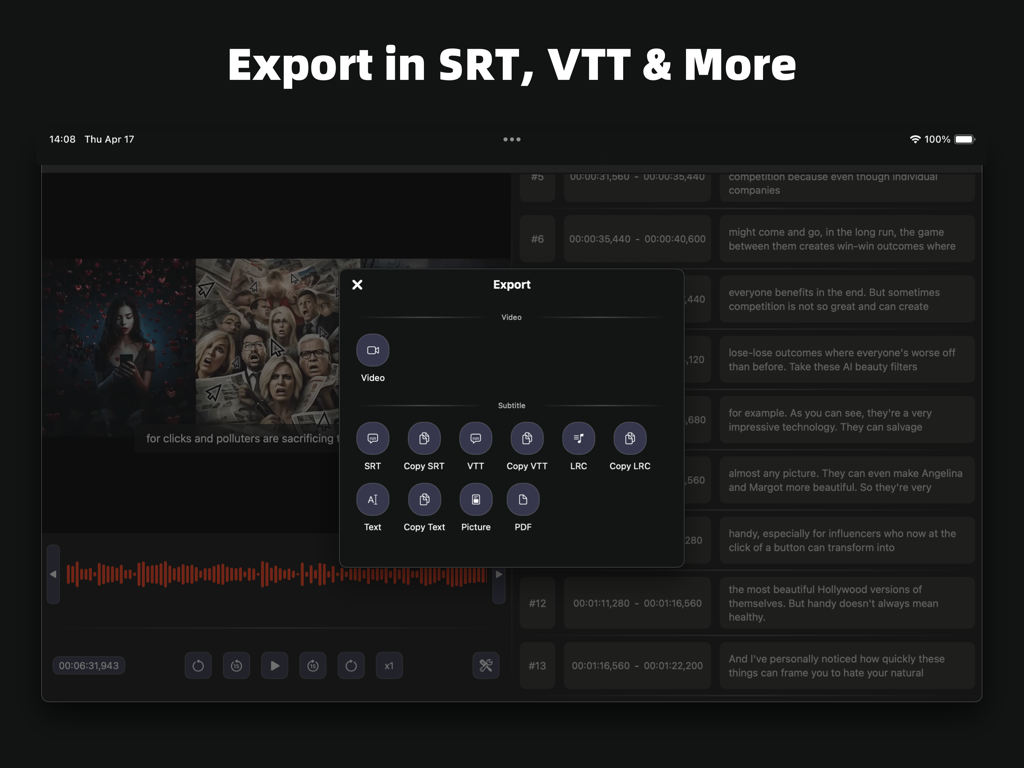Close the Export dialog
1024x768 pixels.
coord(357,284)
